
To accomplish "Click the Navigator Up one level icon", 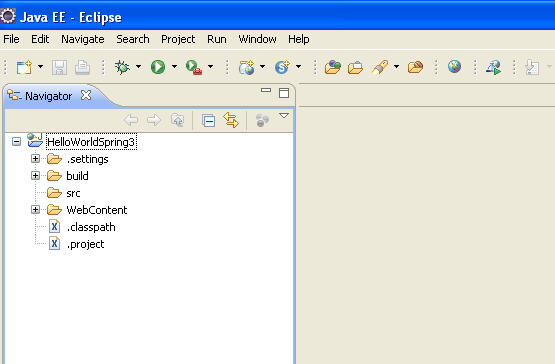I will pyautogui.click(x=177, y=120).
